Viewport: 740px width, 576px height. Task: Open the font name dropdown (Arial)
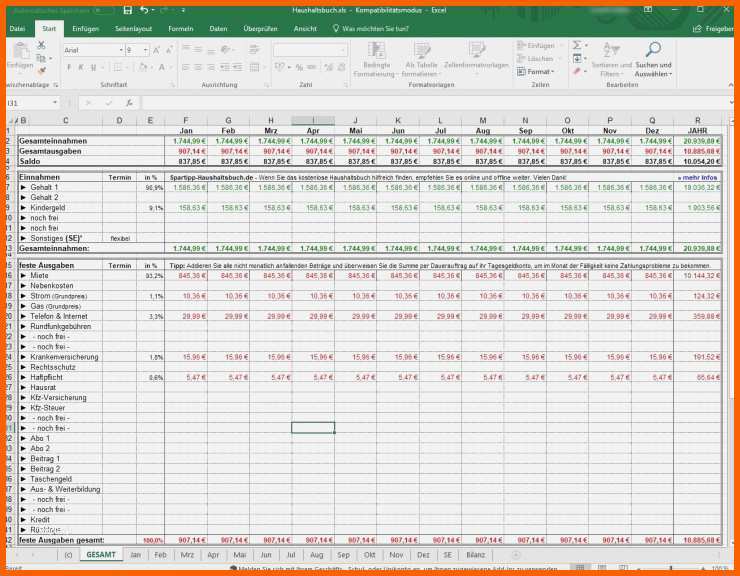(121, 50)
